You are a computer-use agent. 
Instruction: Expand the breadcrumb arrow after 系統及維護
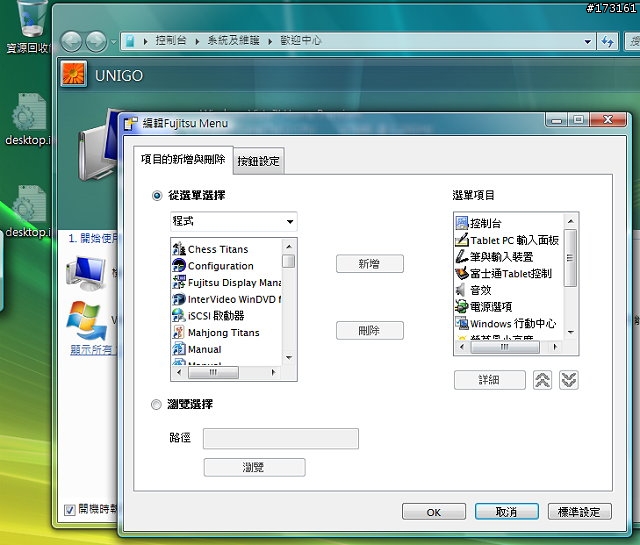pyautogui.click(x=270, y=41)
